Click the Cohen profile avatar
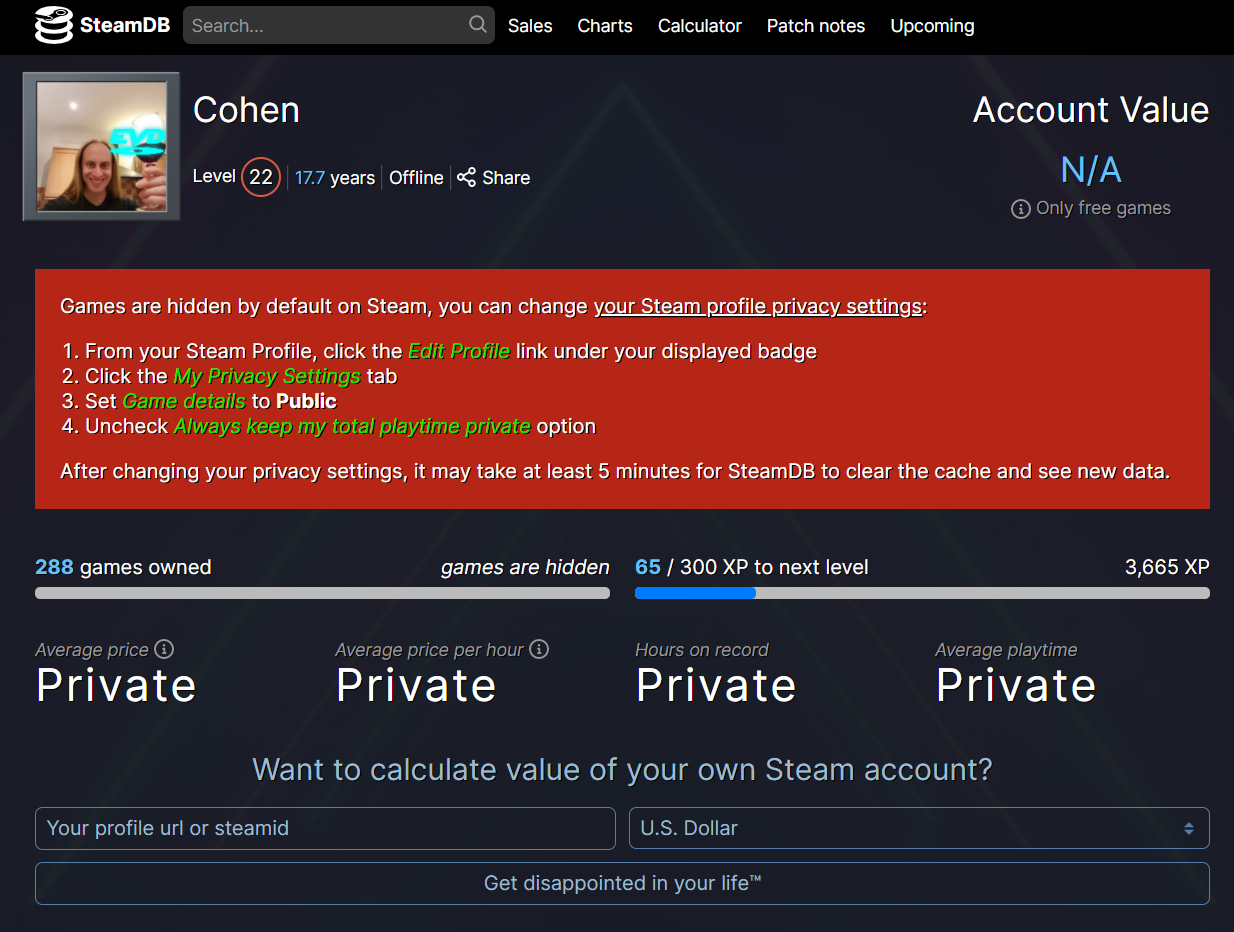Viewport: 1234px width, 932px height. click(x=101, y=146)
